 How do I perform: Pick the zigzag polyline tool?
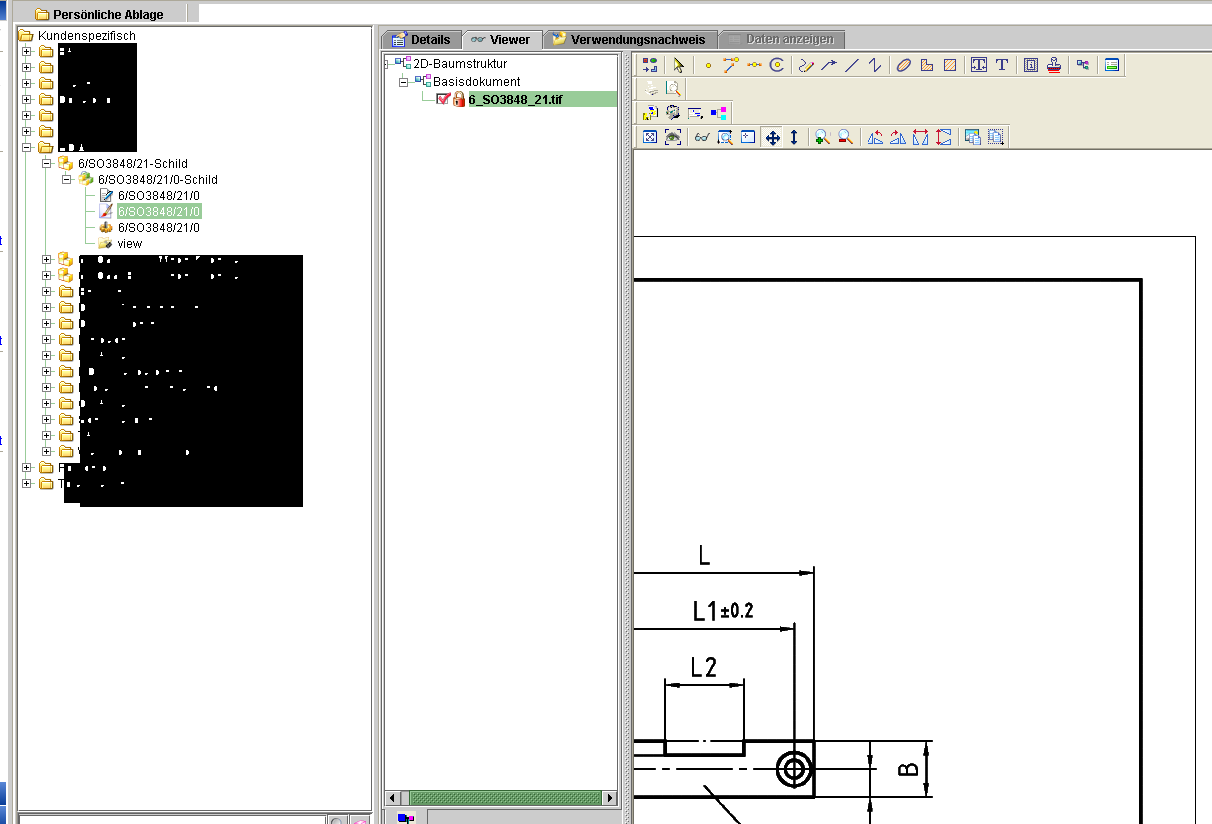(x=875, y=65)
